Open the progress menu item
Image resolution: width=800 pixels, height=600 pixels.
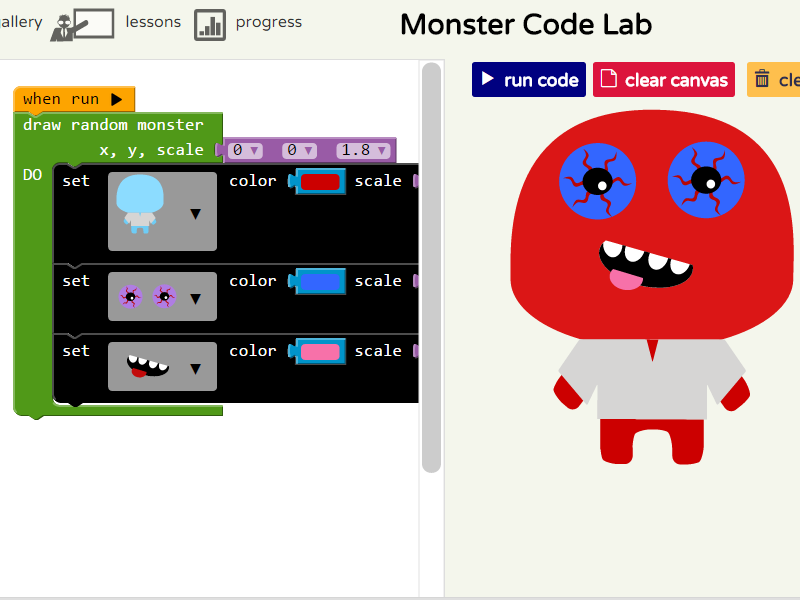[268, 22]
